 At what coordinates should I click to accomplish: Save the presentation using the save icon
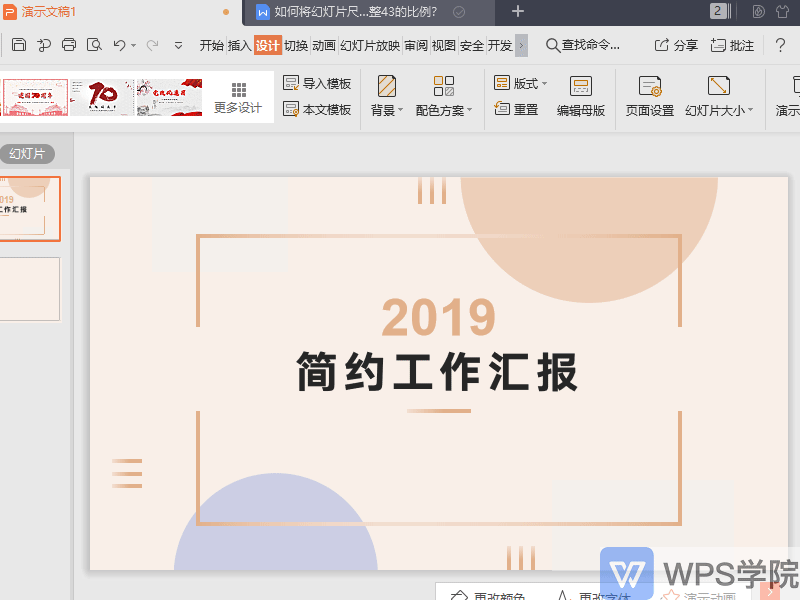tap(18, 45)
